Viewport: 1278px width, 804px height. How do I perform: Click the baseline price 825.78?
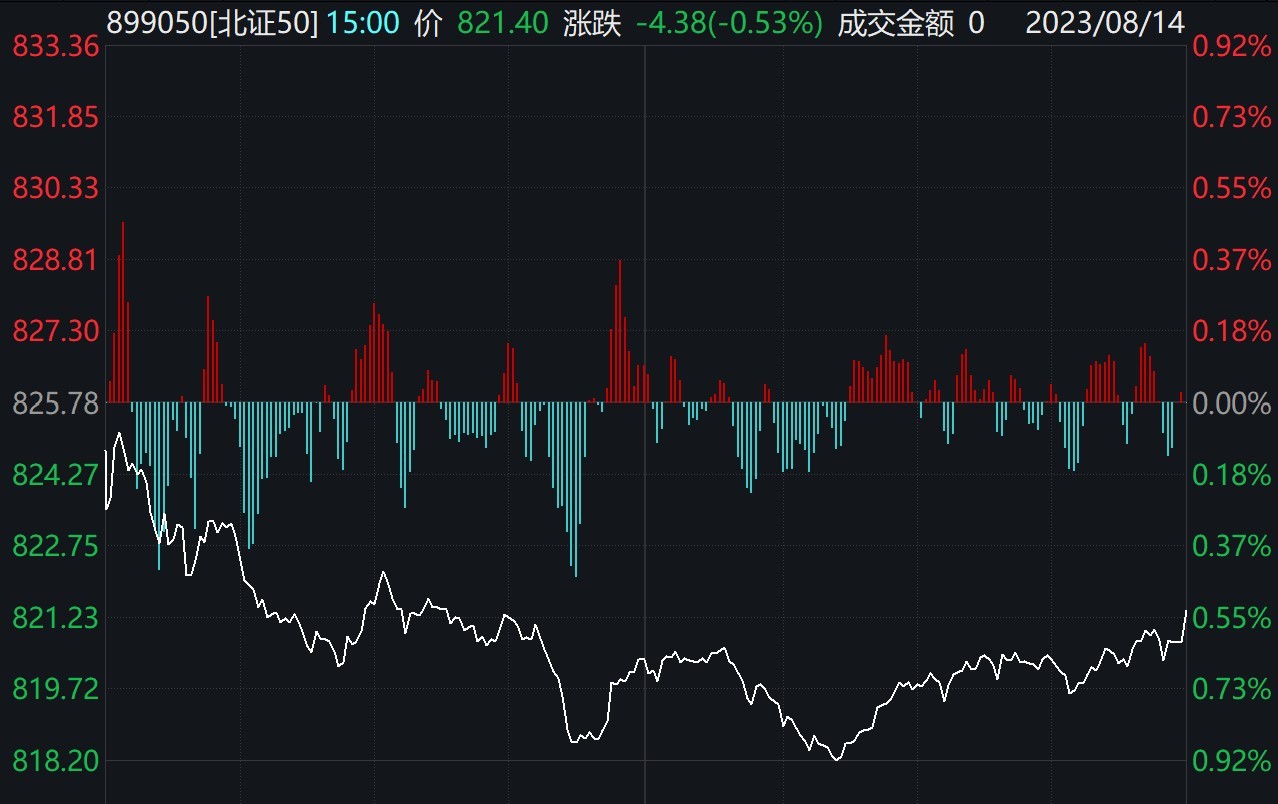55,403
